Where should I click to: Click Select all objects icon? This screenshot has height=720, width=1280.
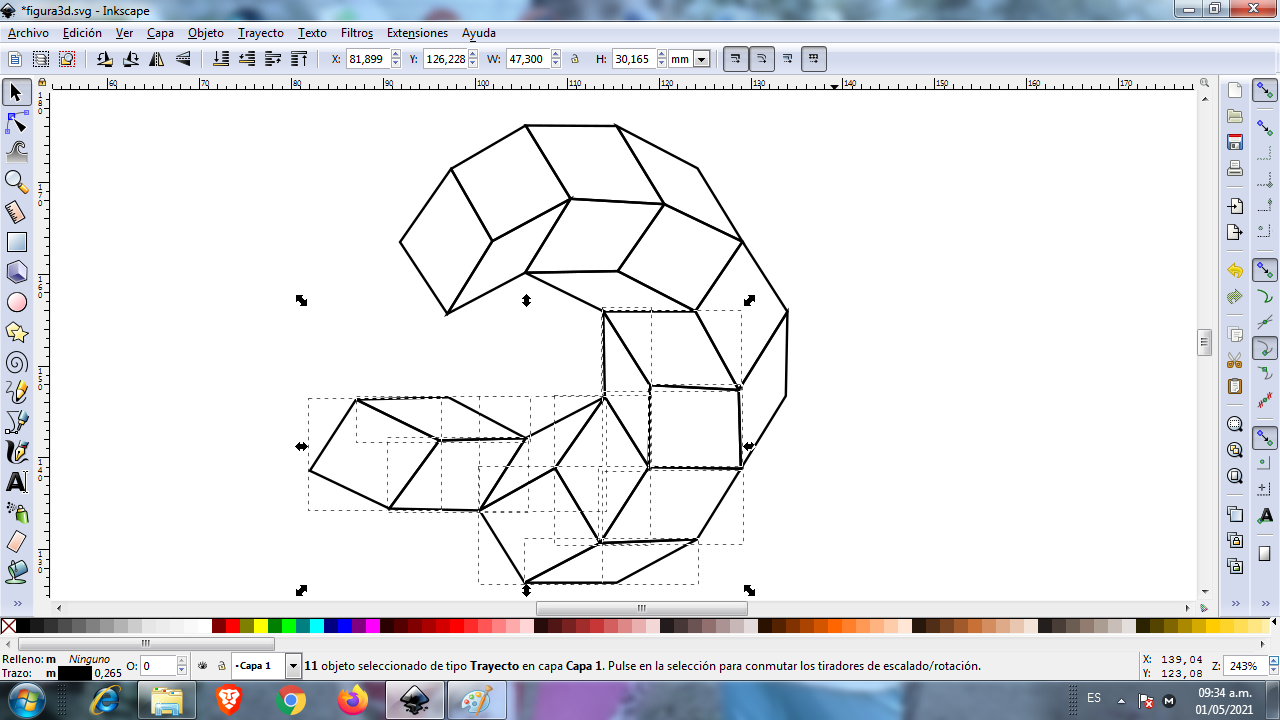pos(15,59)
